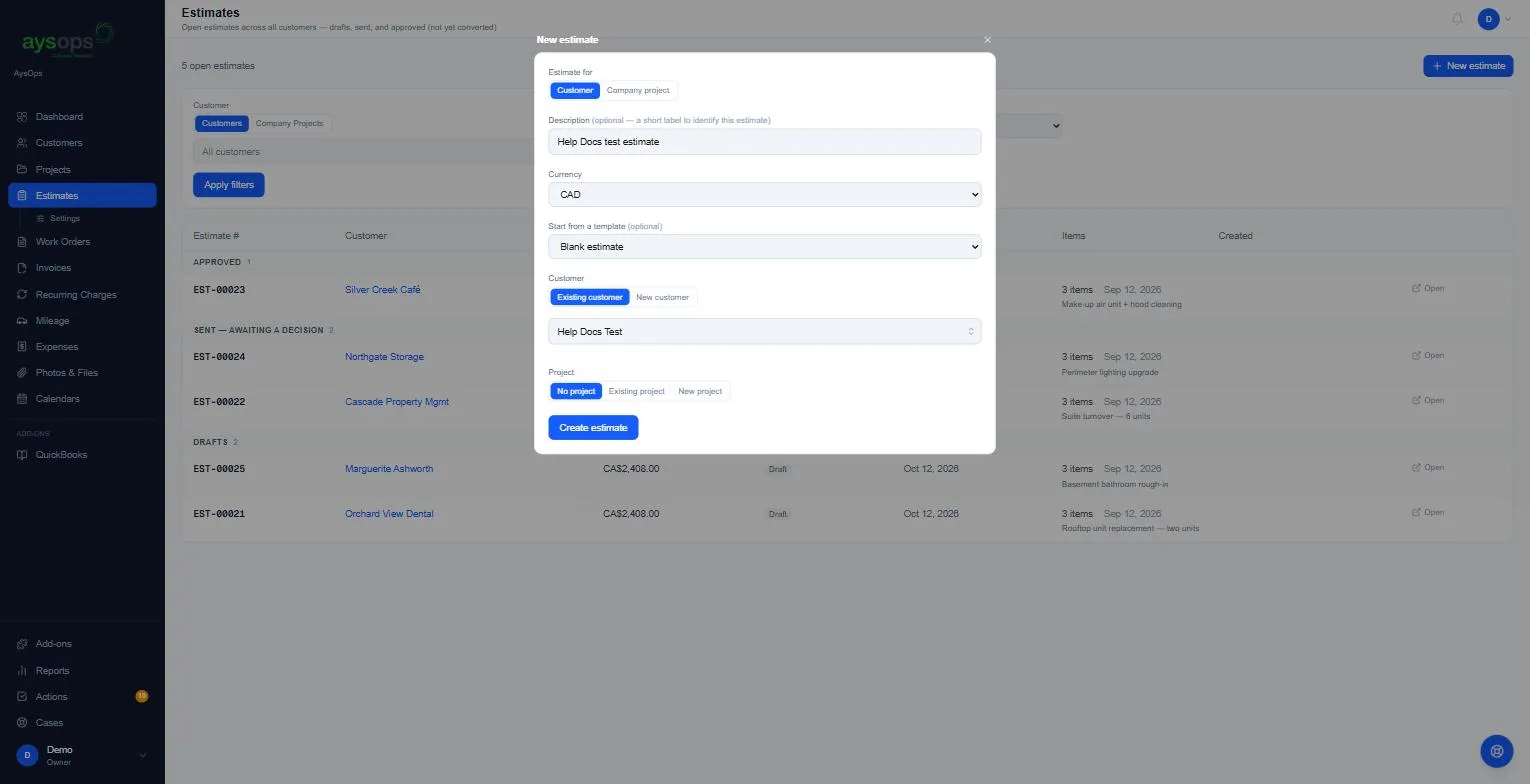Viewport: 1530px width, 784px height.
Task: Close the New estimate dialog
Action: point(987,40)
